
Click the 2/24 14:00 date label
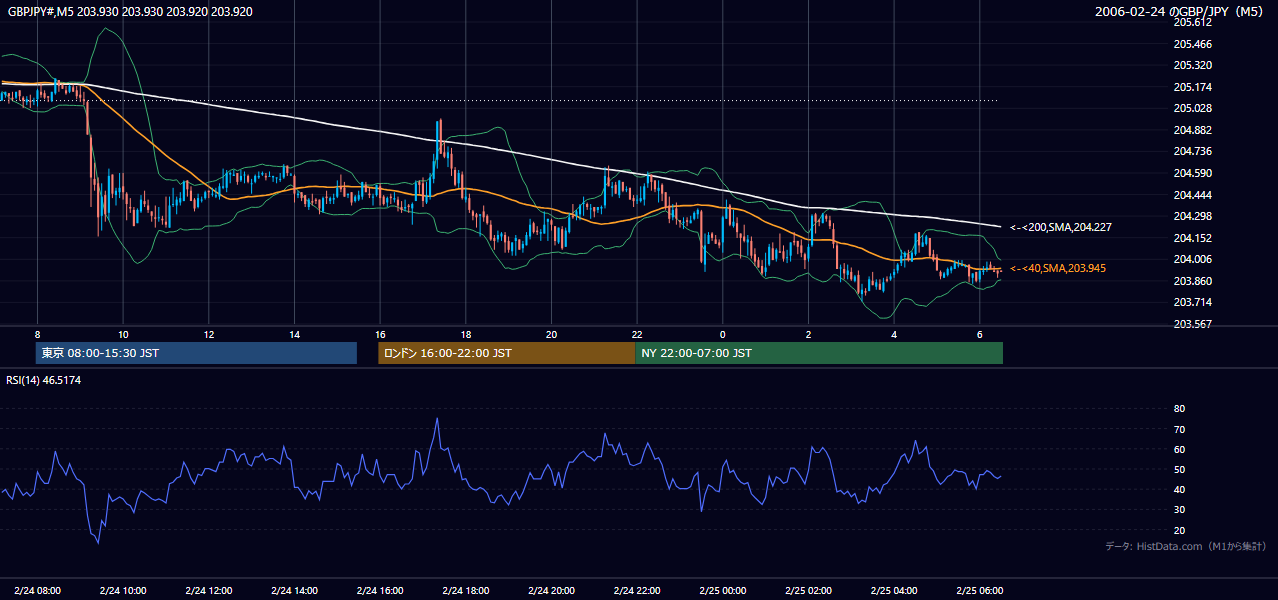pos(294,590)
